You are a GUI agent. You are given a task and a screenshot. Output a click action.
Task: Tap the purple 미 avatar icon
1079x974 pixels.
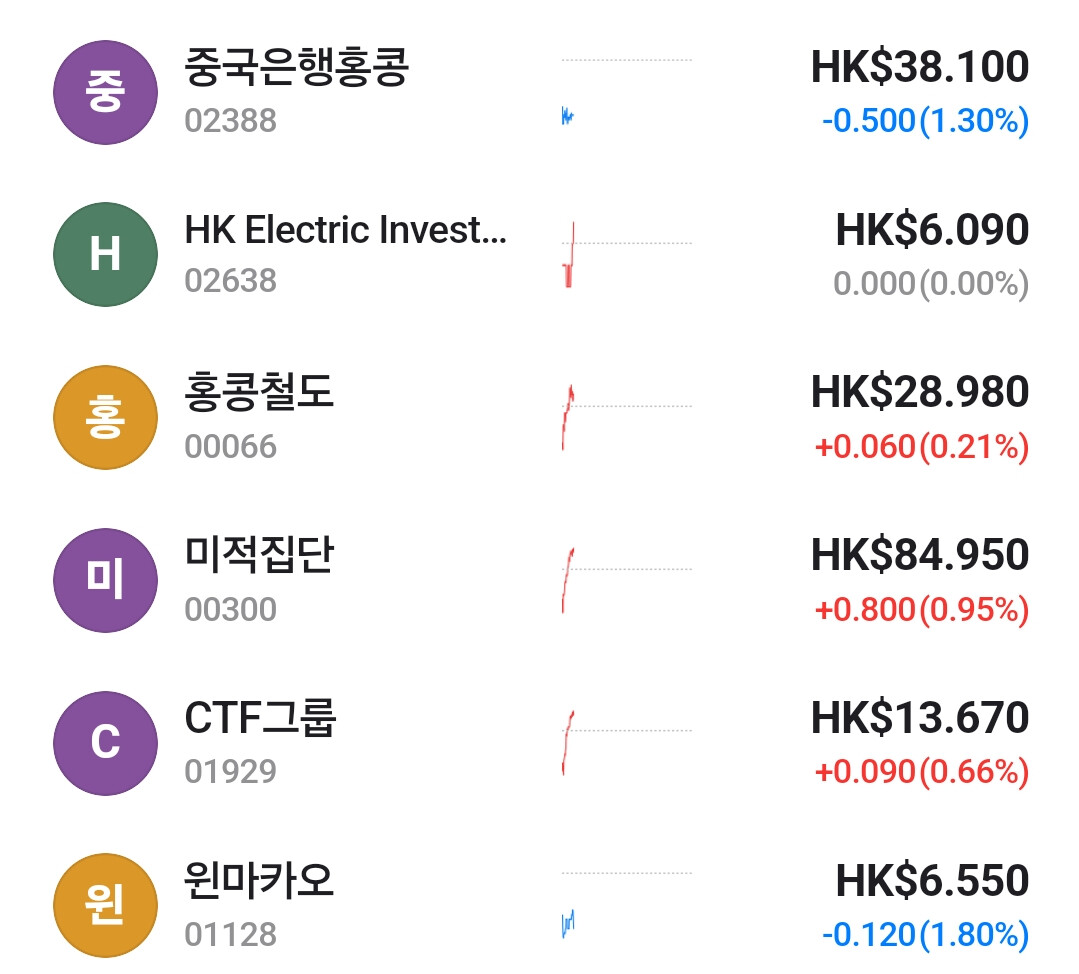click(105, 581)
